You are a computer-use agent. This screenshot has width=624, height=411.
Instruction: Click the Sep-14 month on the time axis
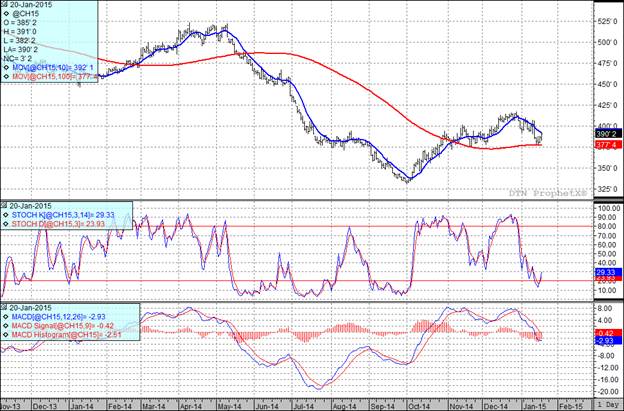[381, 407]
